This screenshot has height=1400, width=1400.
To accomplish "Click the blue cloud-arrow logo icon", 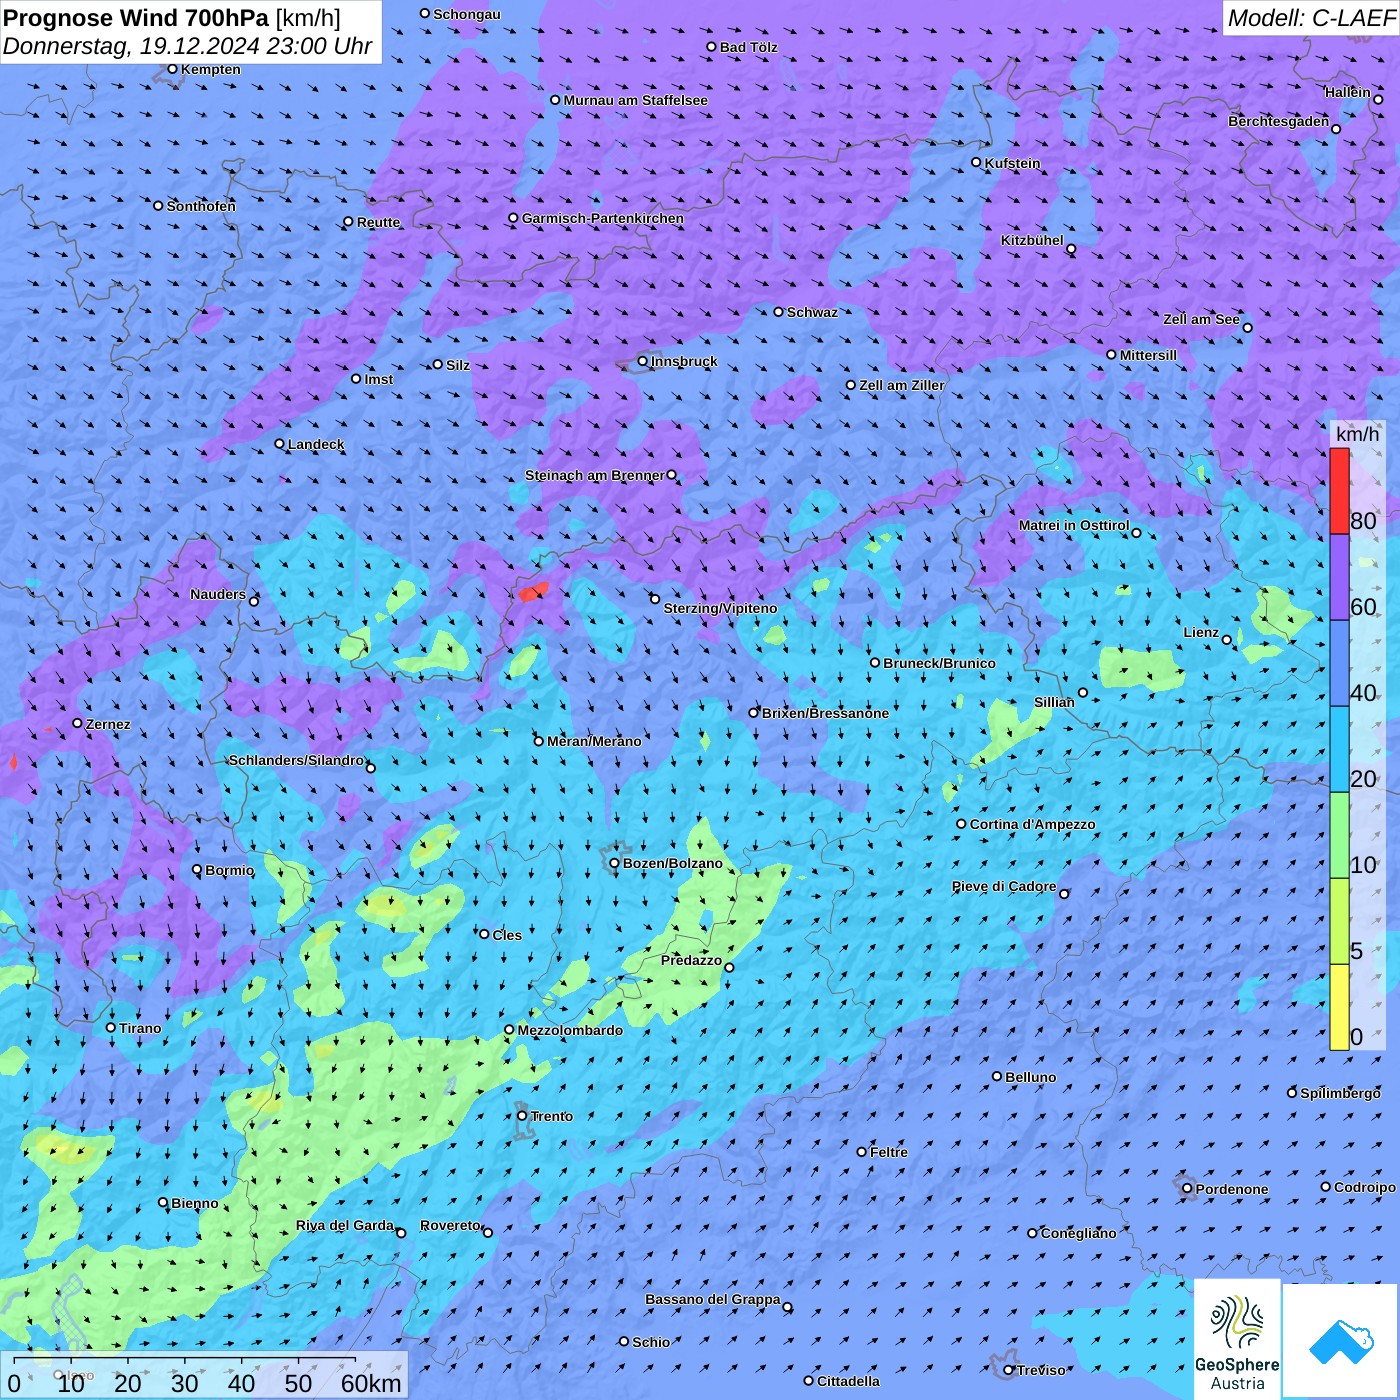I will pyautogui.click(x=1341, y=1342).
